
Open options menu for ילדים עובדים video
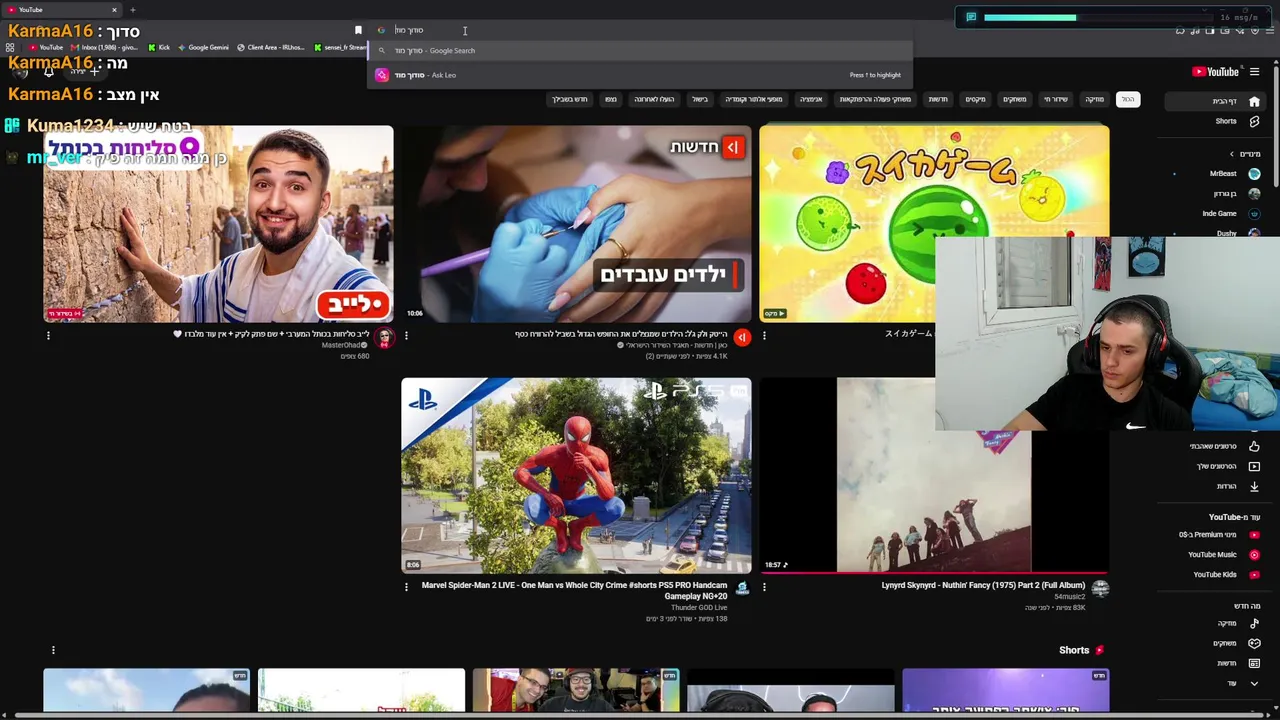pyautogui.click(x=406, y=335)
